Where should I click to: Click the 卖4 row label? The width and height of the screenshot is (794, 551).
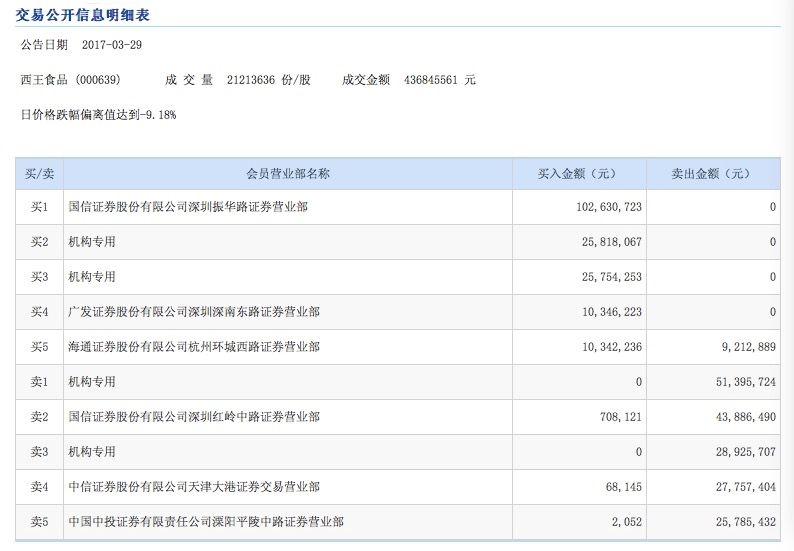pos(39,486)
